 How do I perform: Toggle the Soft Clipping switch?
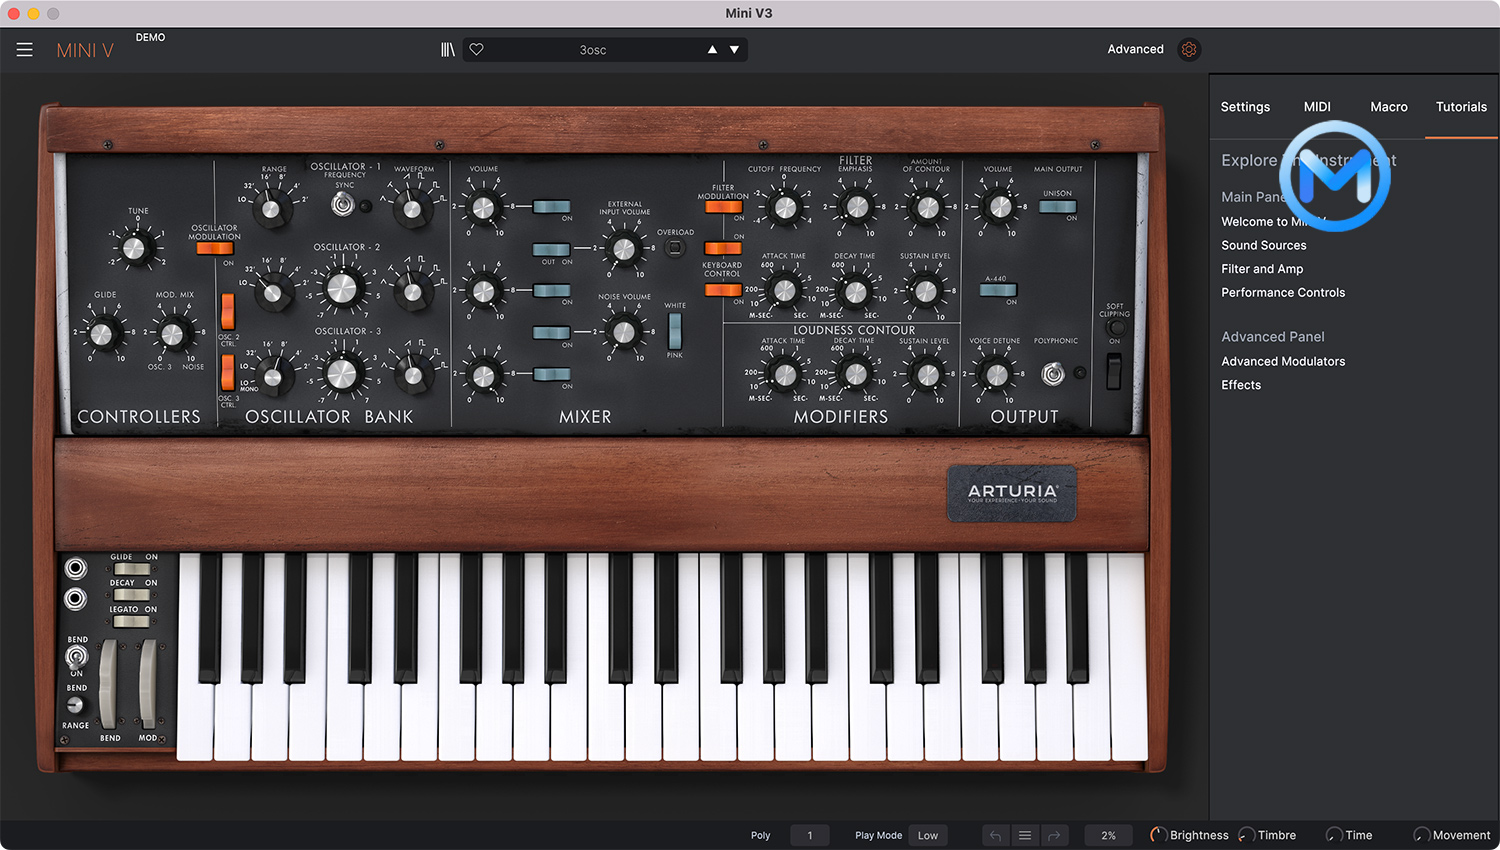click(1114, 372)
